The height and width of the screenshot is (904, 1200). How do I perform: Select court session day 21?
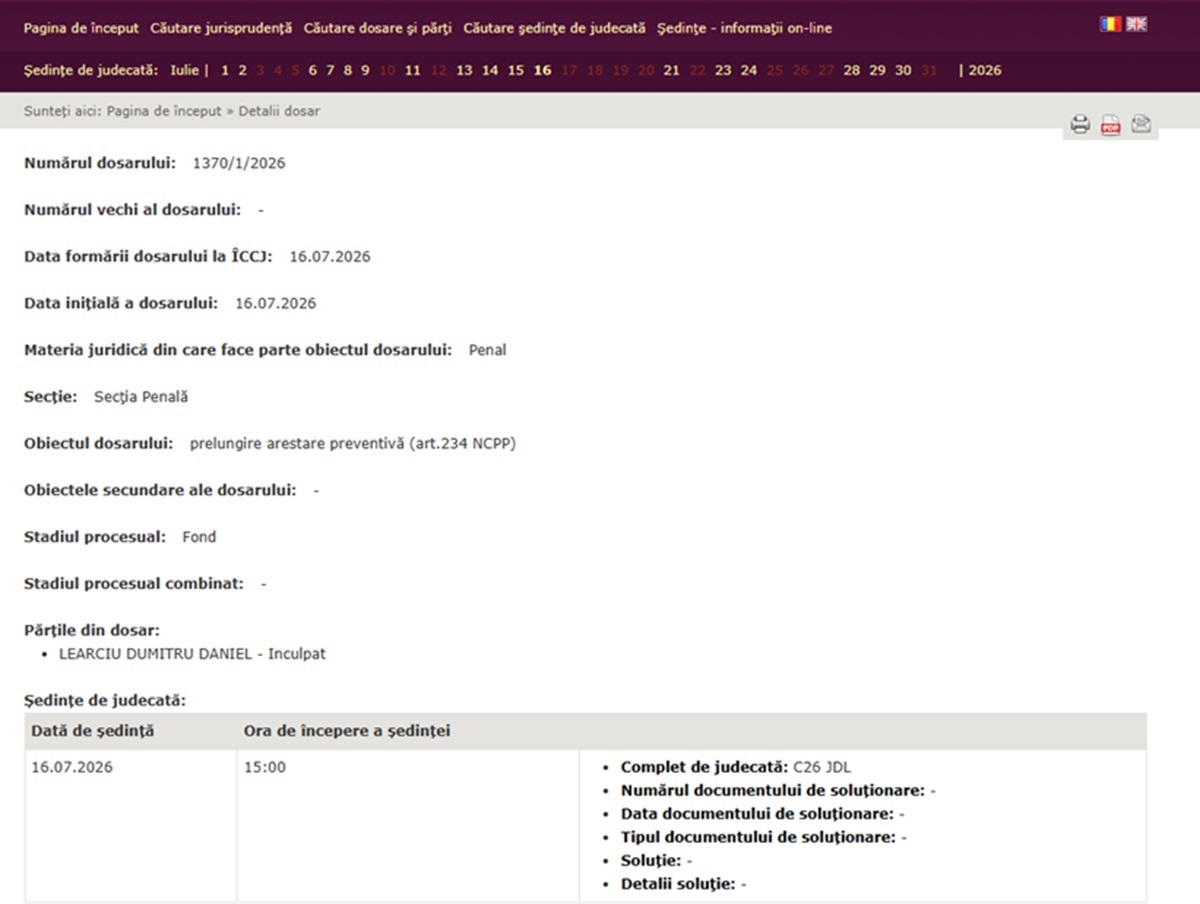671,70
